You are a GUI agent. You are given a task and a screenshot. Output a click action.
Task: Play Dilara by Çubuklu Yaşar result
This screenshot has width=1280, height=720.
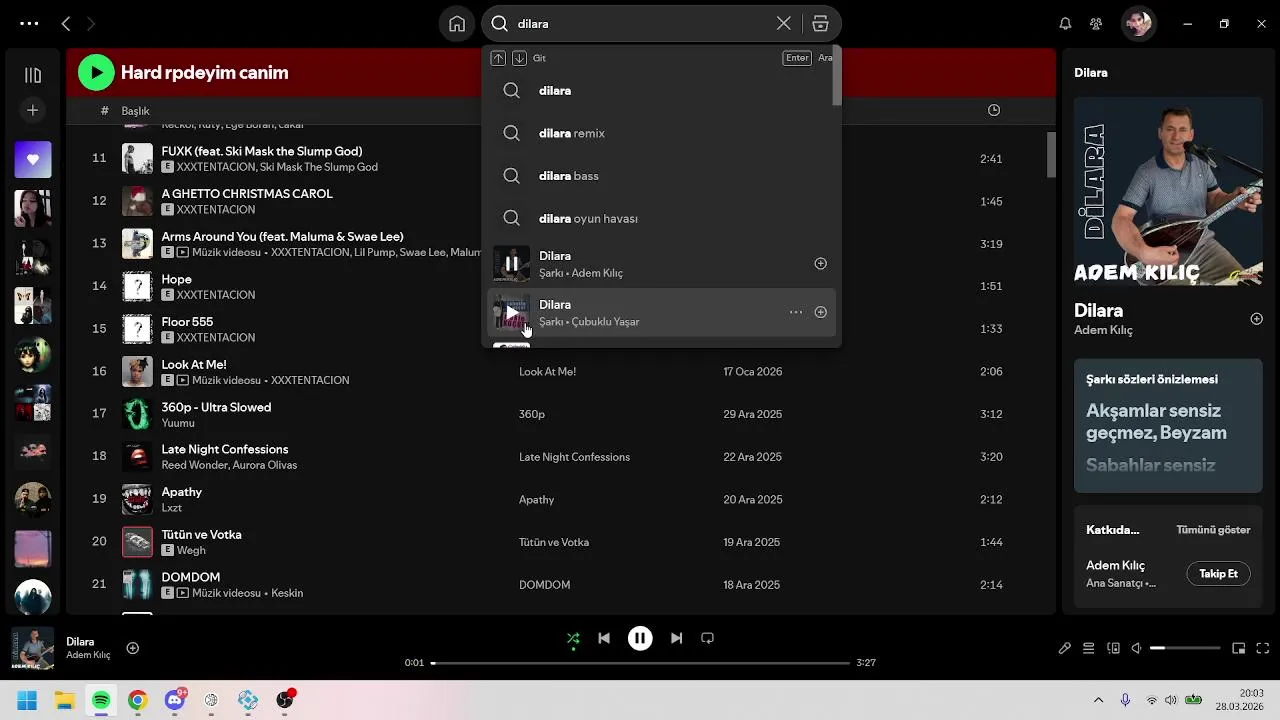coord(511,313)
